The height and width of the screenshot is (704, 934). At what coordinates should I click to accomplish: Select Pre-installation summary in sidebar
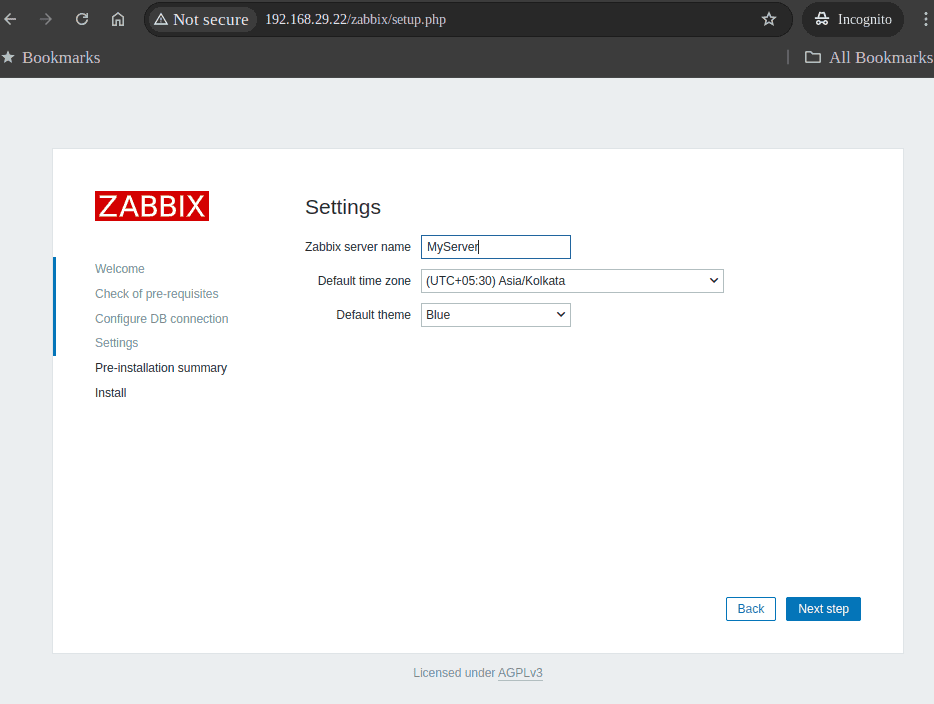[x=161, y=368]
